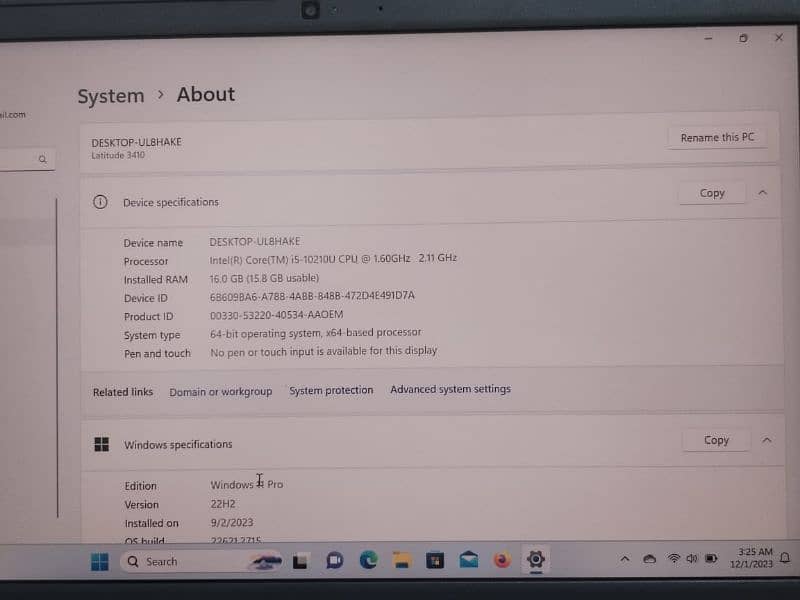Click the Settings sidebar scrollbar

[x=57, y=358]
